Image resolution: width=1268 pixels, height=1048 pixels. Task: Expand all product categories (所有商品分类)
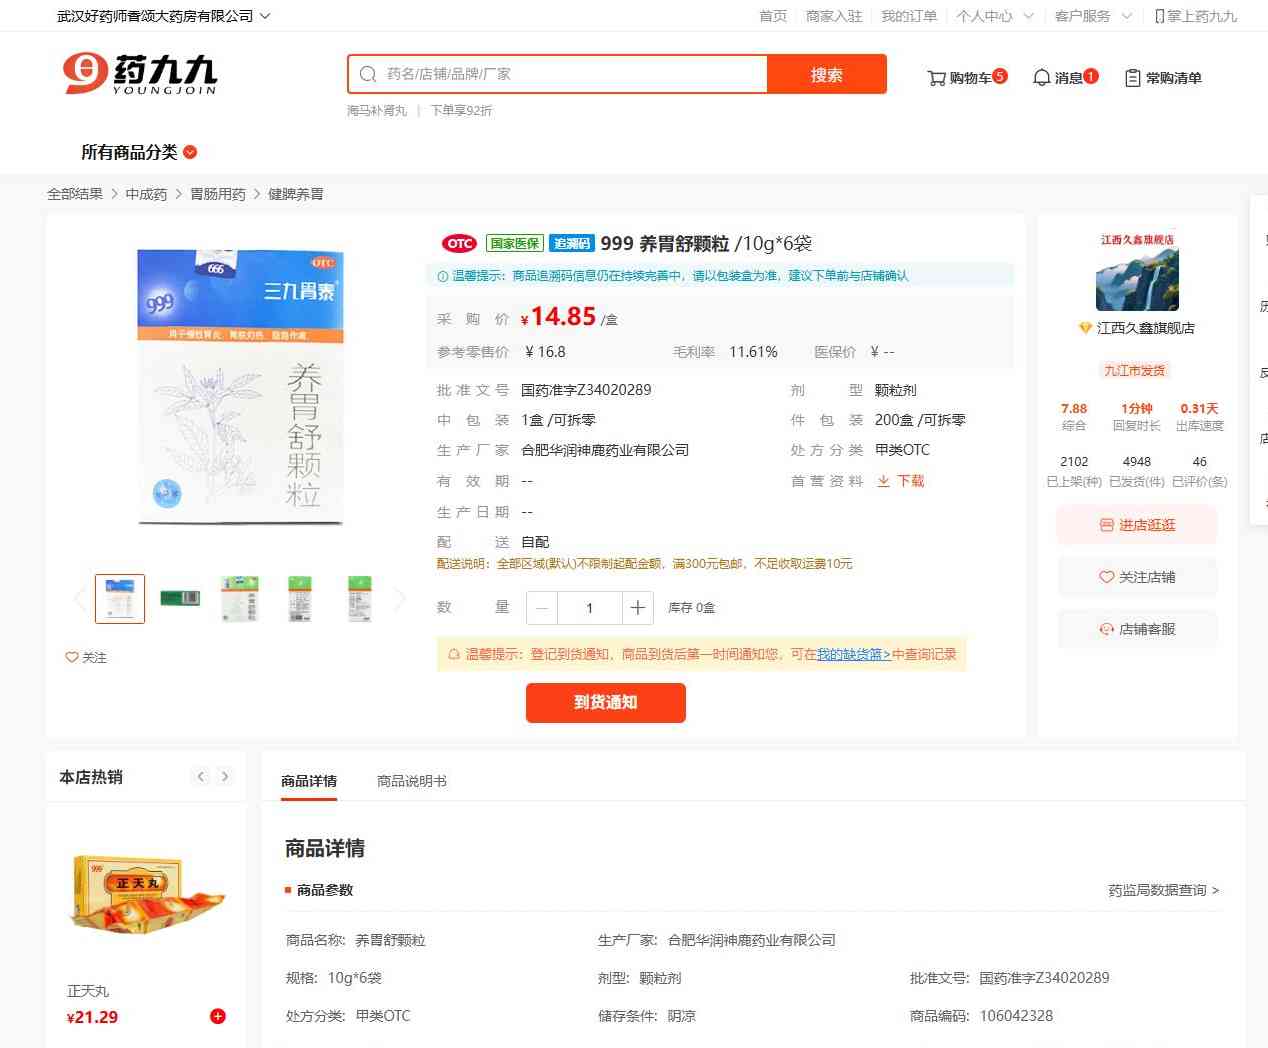139,152
